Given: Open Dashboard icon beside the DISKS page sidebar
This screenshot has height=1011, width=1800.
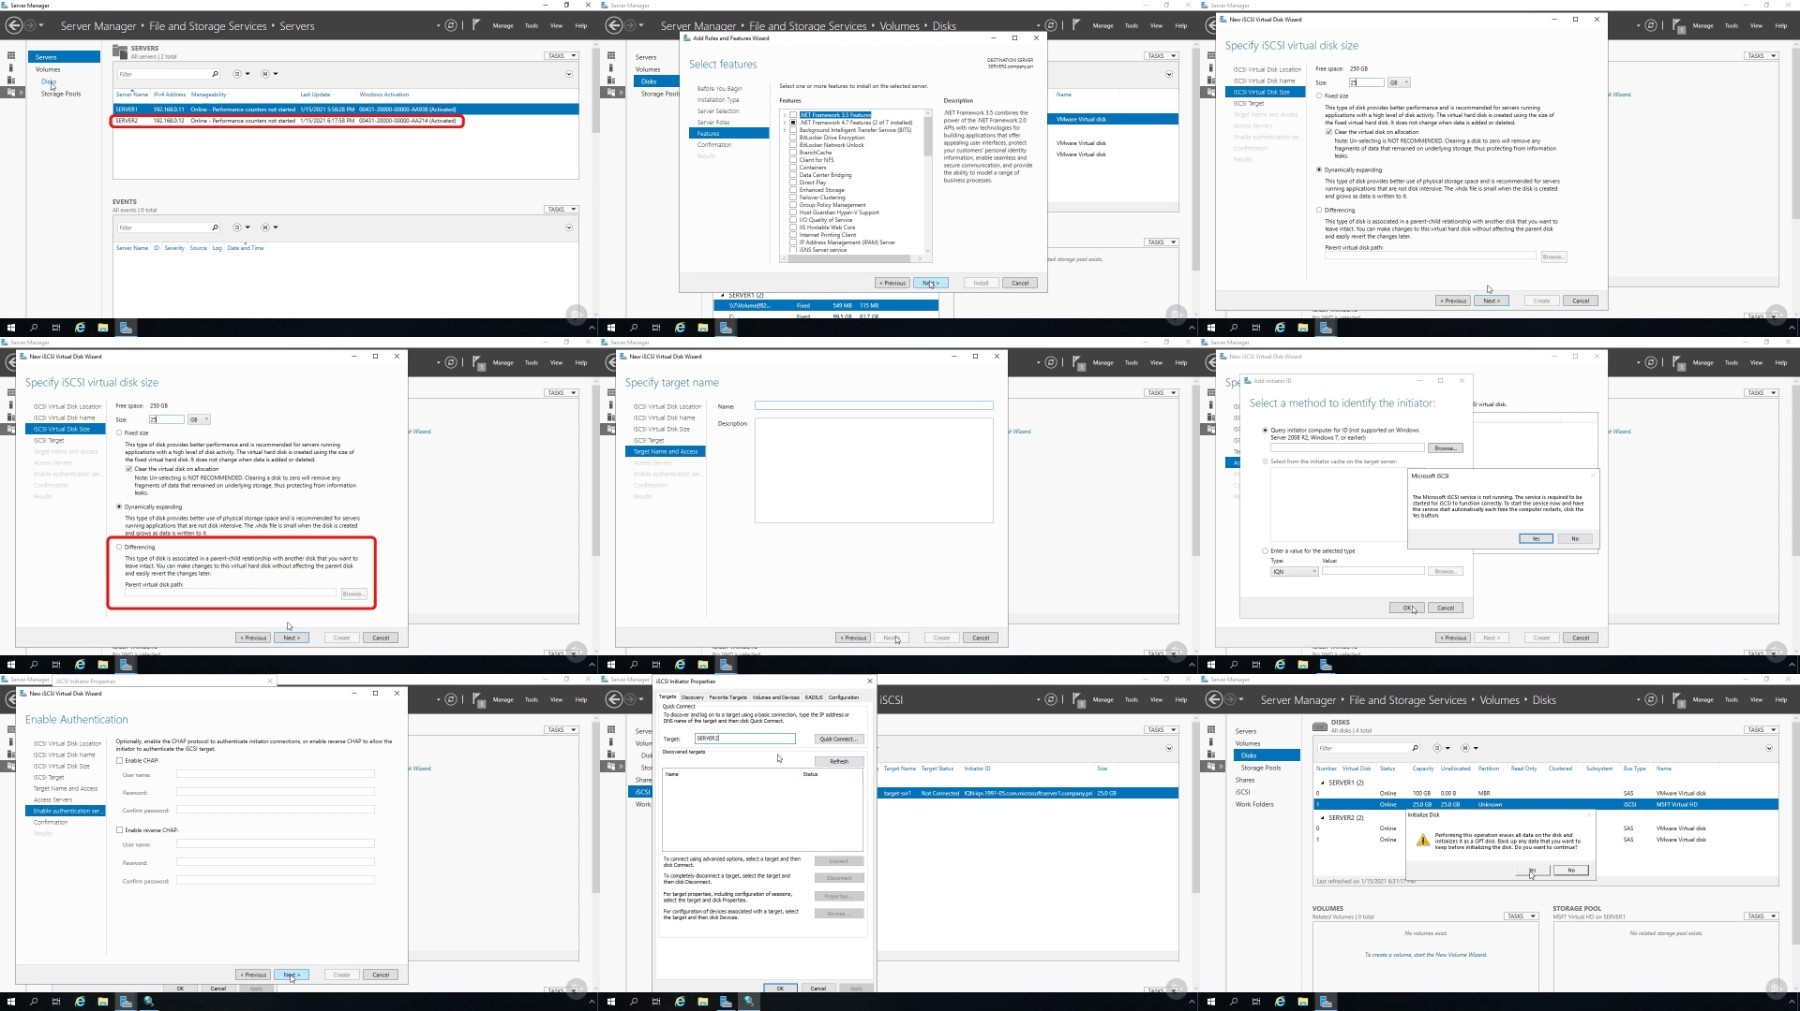Looking at the screenshot, I should click(x=1211, y=730).
